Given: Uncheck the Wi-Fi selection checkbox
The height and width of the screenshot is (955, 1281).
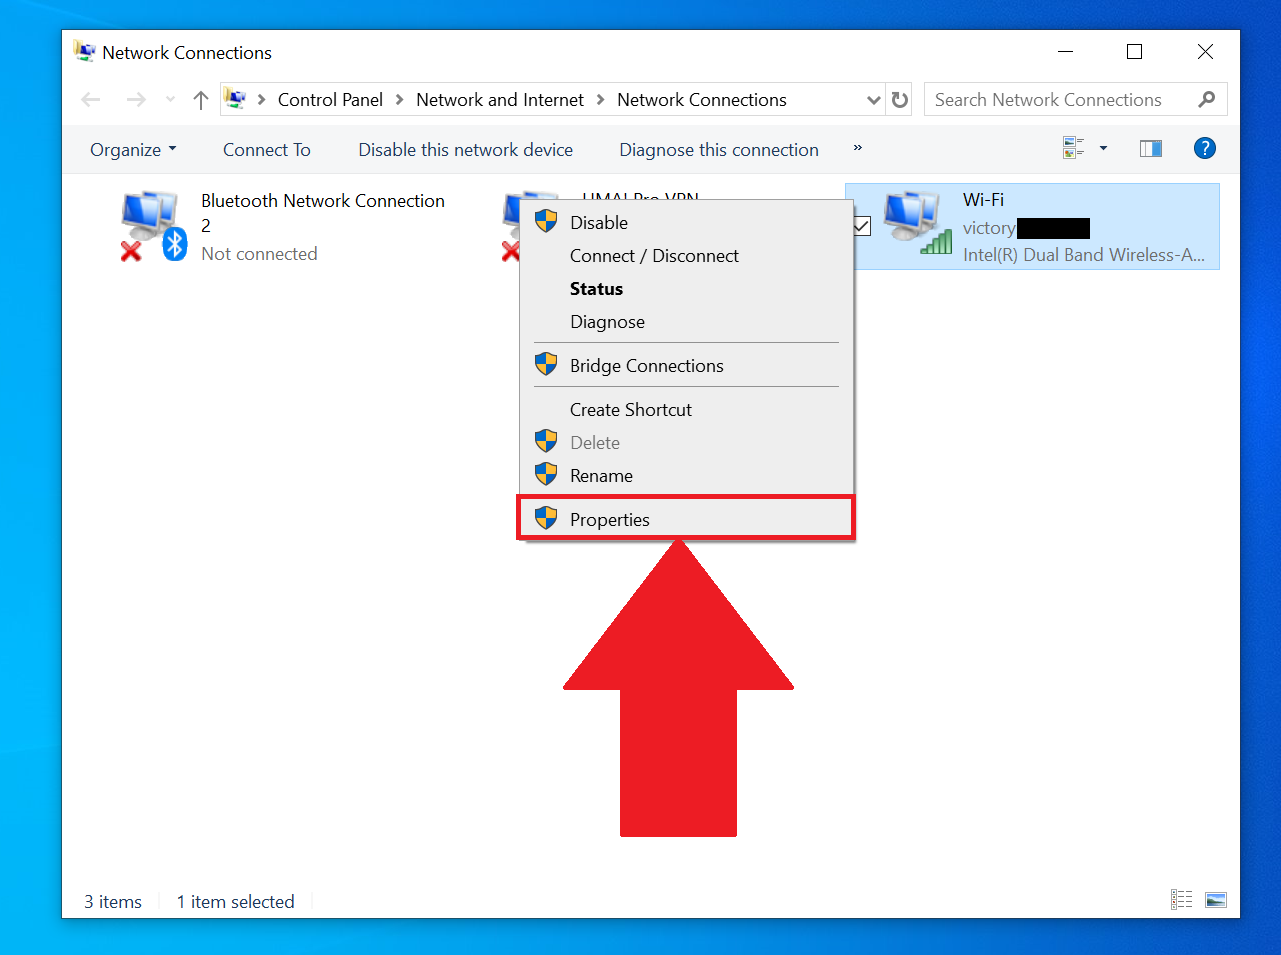Looking at the screenshot, I should (x=861, y=226).
